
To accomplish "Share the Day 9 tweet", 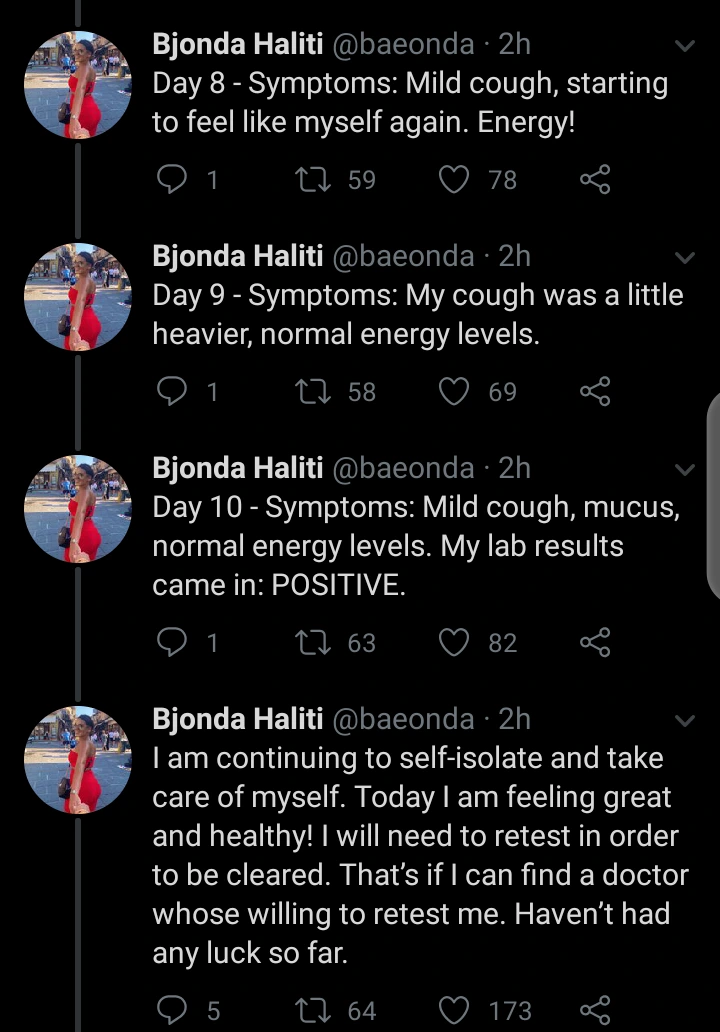I will click(x=596, y=391).
